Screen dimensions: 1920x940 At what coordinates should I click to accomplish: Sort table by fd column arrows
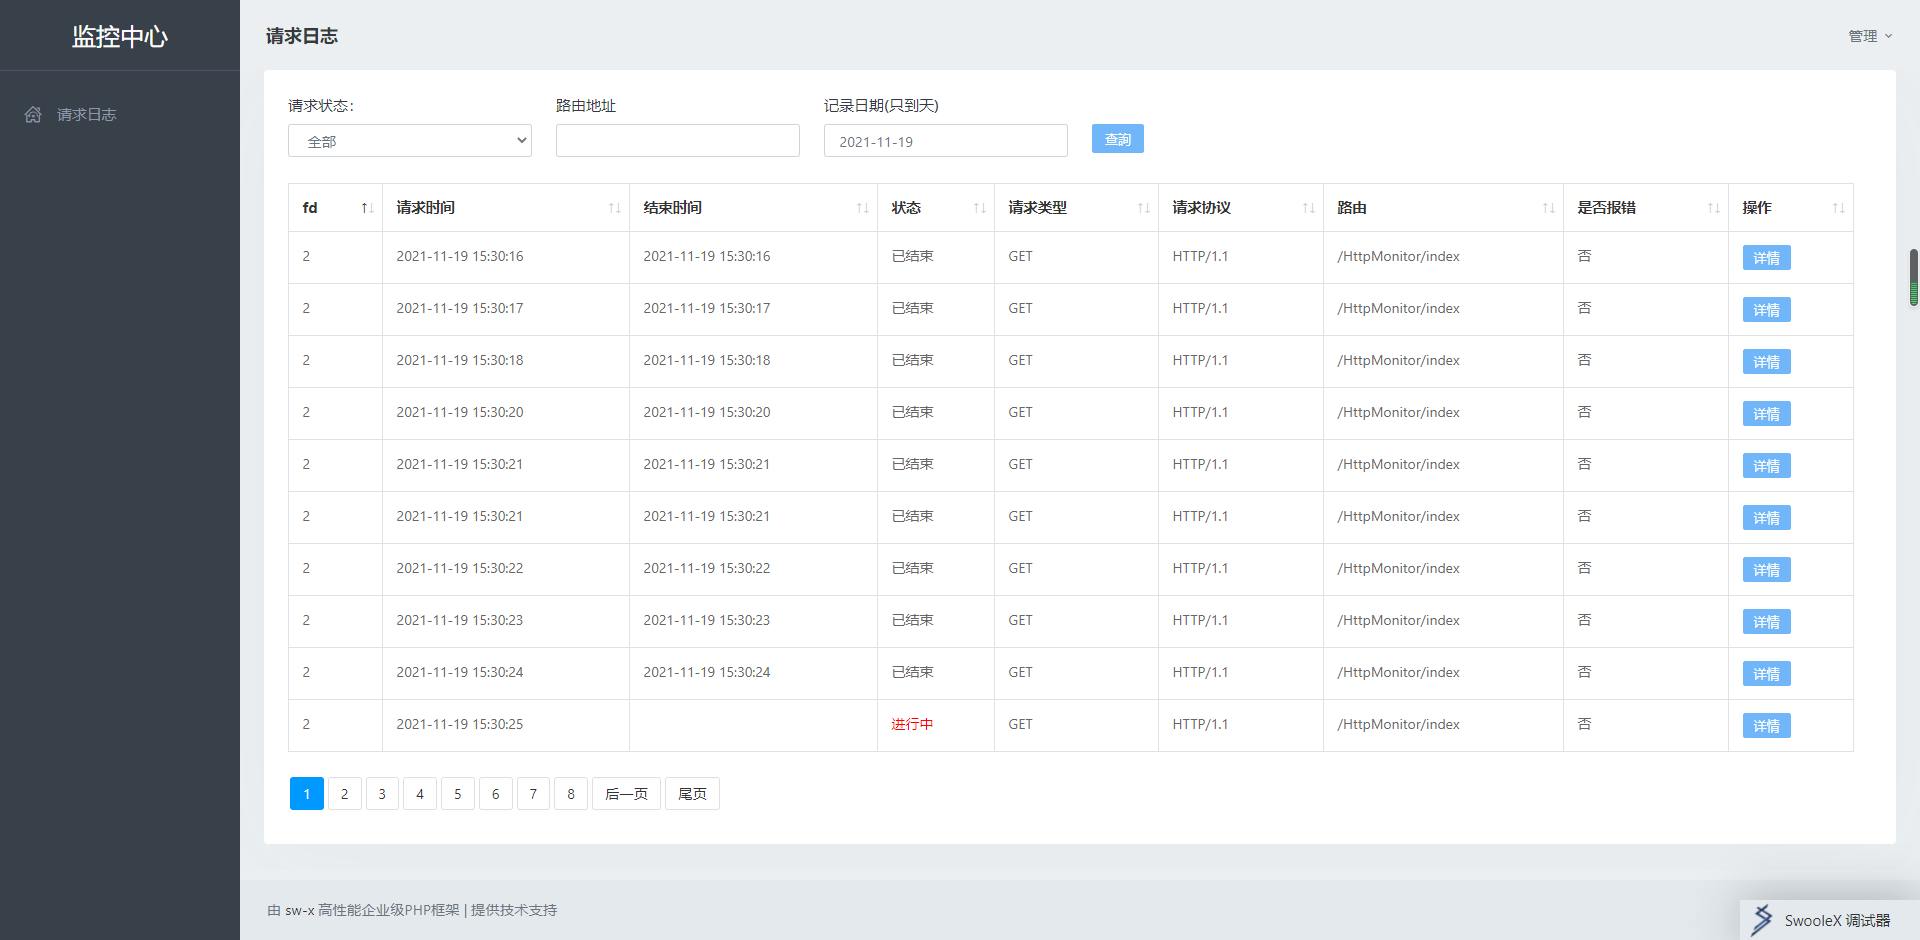pos(367,208)
